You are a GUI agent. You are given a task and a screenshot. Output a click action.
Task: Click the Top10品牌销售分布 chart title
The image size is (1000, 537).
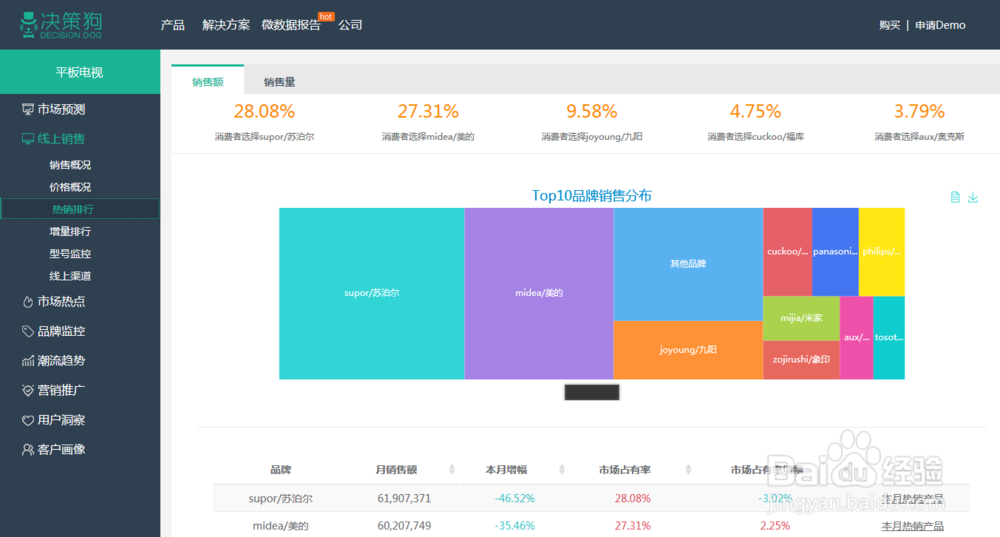pyautogui.click(x=592, y=196)
